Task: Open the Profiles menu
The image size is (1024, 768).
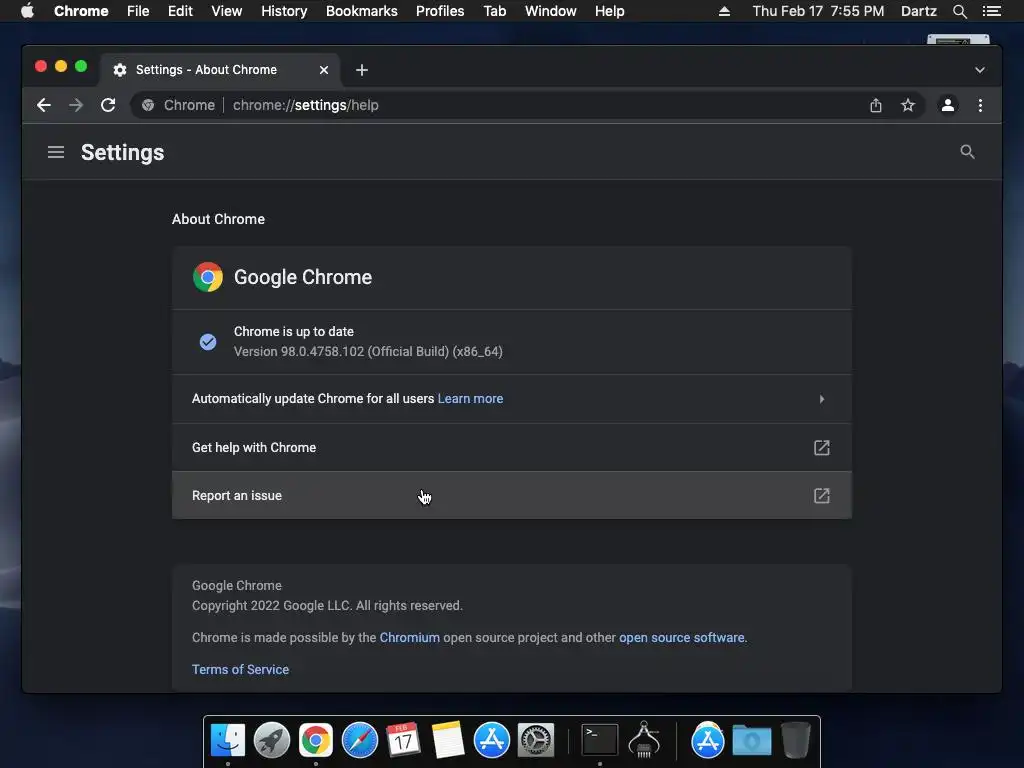Action: [440, 11]
